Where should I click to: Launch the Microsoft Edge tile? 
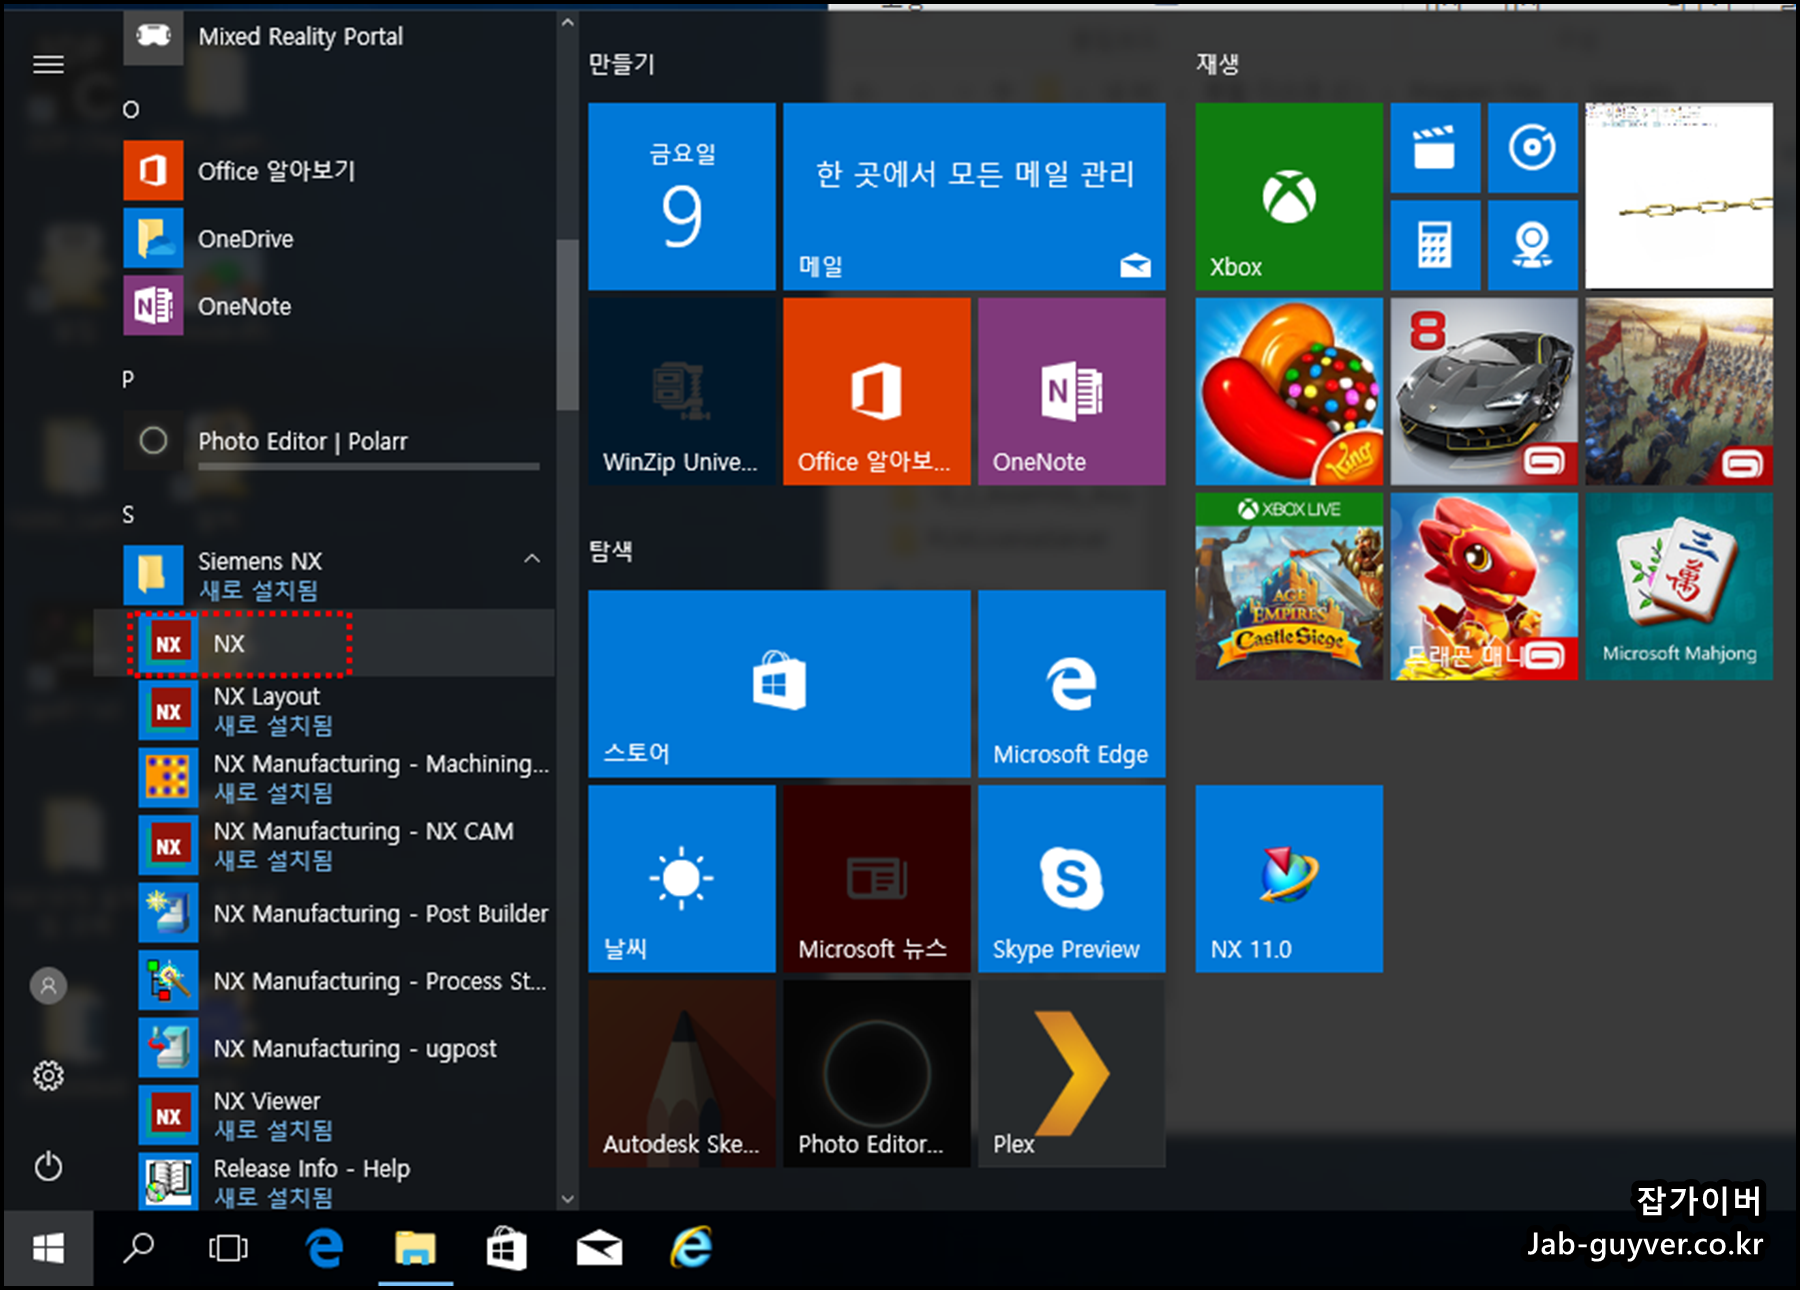1072,684
